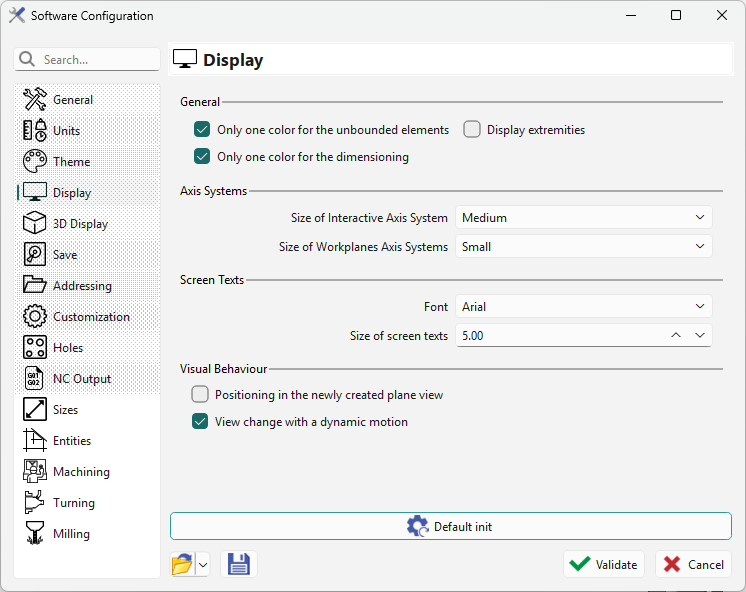The height and width of the screenshot is (592, 746).
Task: Increase screen text size with up arrow
Action: click(677, 336)
